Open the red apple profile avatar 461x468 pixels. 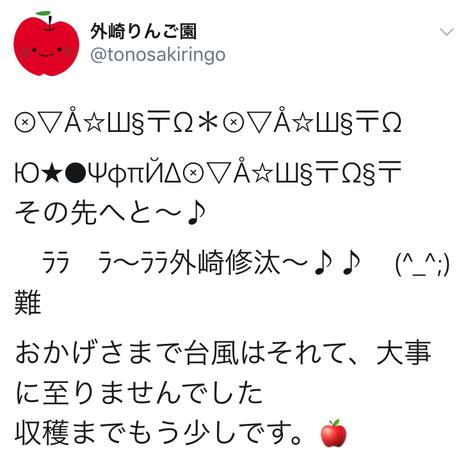click(46, 43)
